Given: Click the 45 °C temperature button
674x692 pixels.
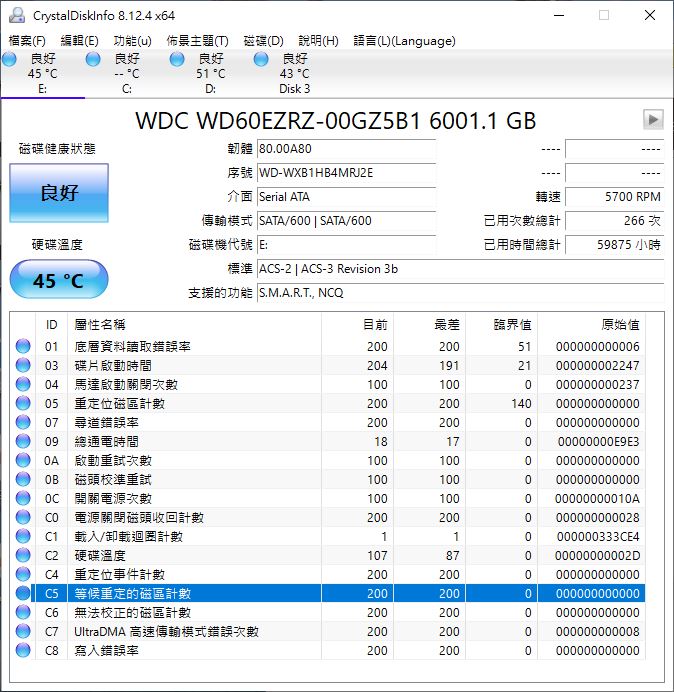Looking at the screenshot, I should click(59, 280).
